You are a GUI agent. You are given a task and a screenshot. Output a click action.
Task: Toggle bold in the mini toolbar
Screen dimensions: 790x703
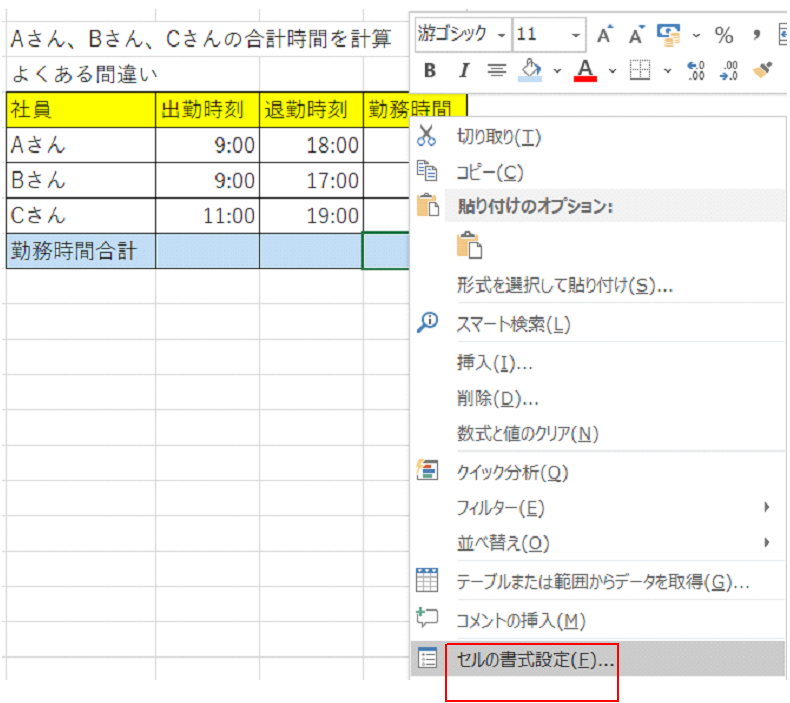(x=430, y=70)
